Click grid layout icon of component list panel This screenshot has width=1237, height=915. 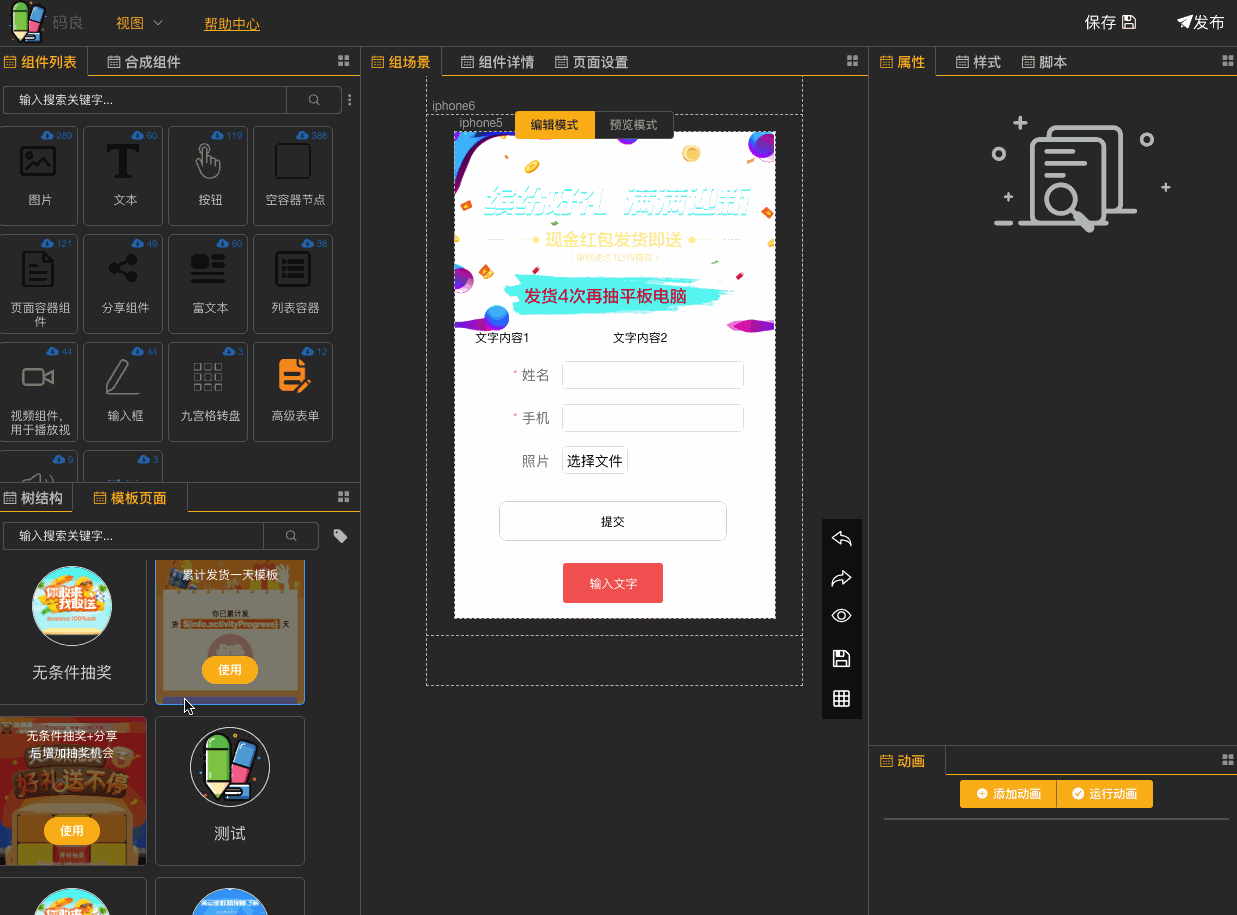(344, 61)
